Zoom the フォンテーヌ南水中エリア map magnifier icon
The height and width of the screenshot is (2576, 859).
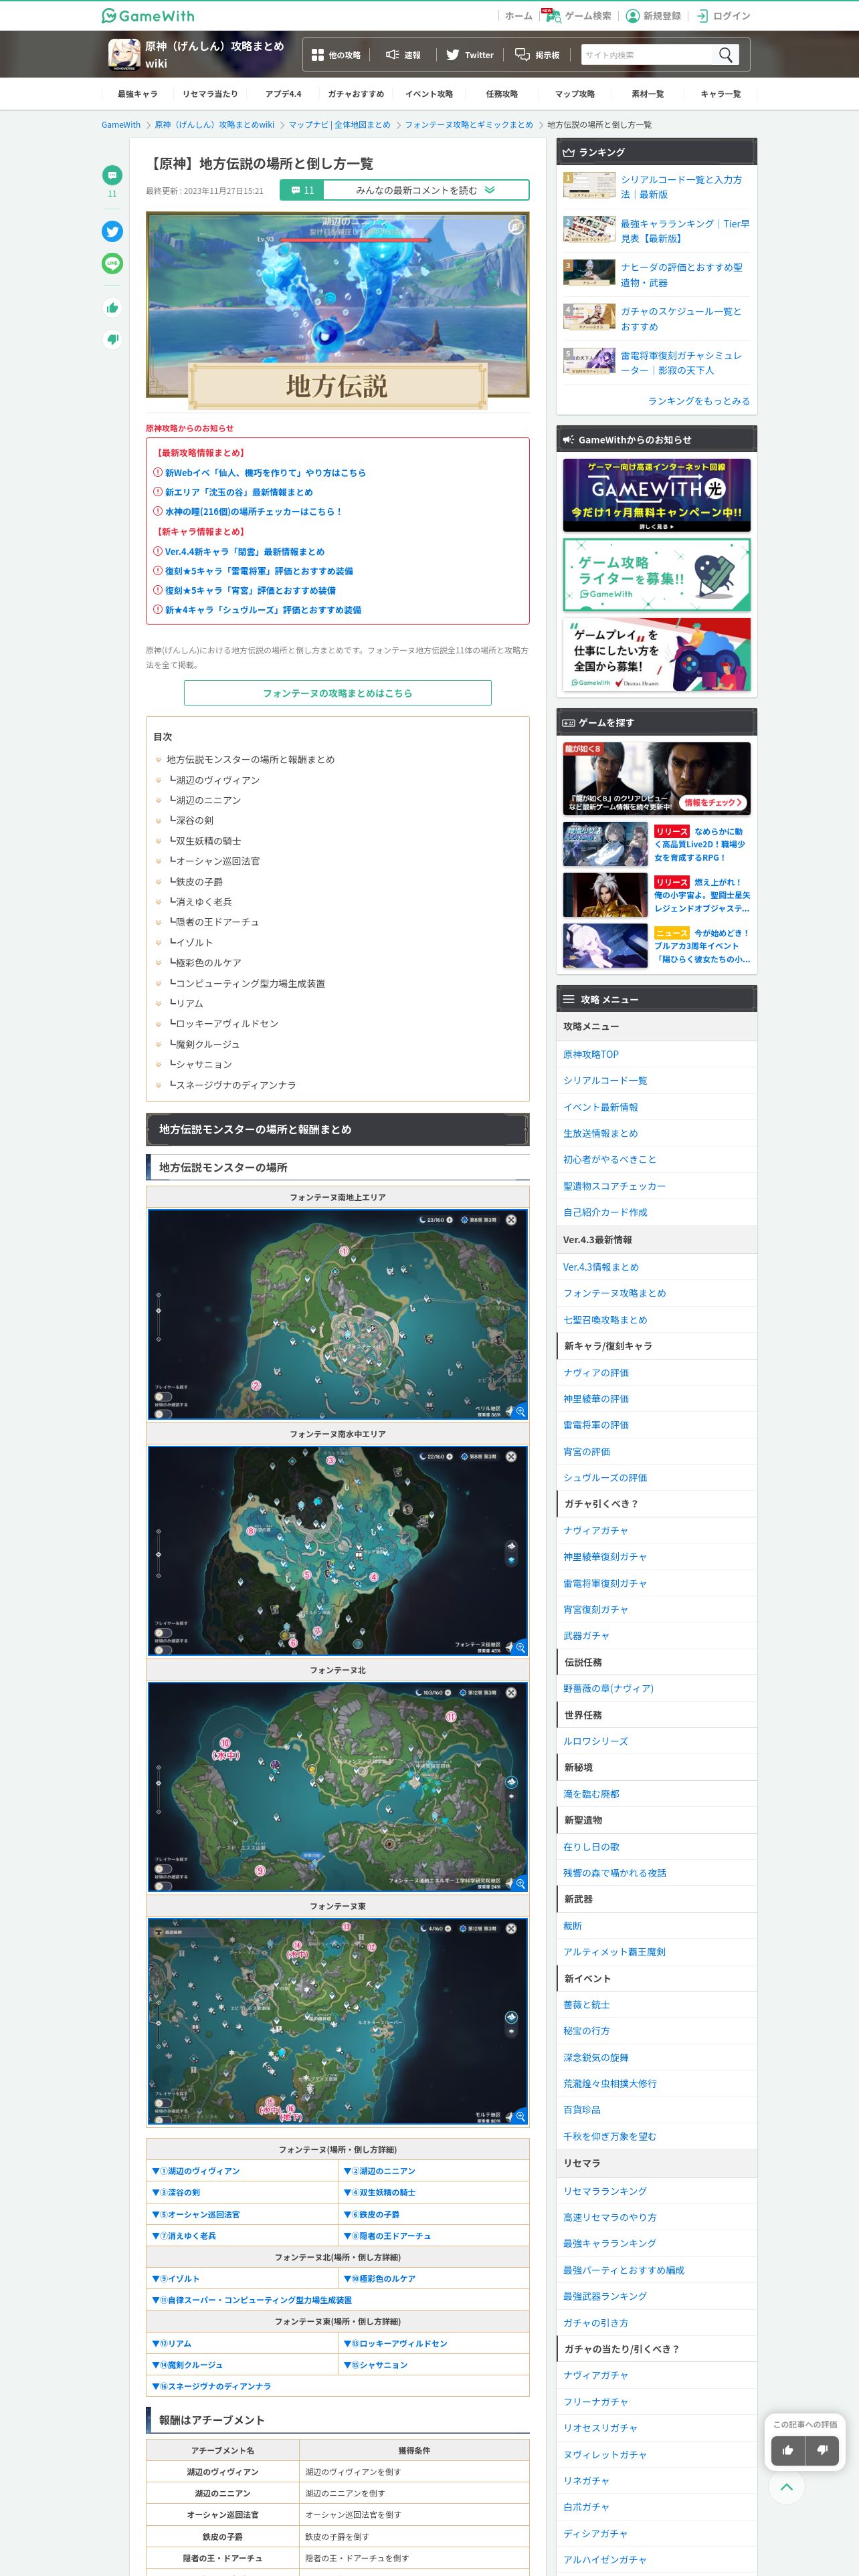(520, 1647)
